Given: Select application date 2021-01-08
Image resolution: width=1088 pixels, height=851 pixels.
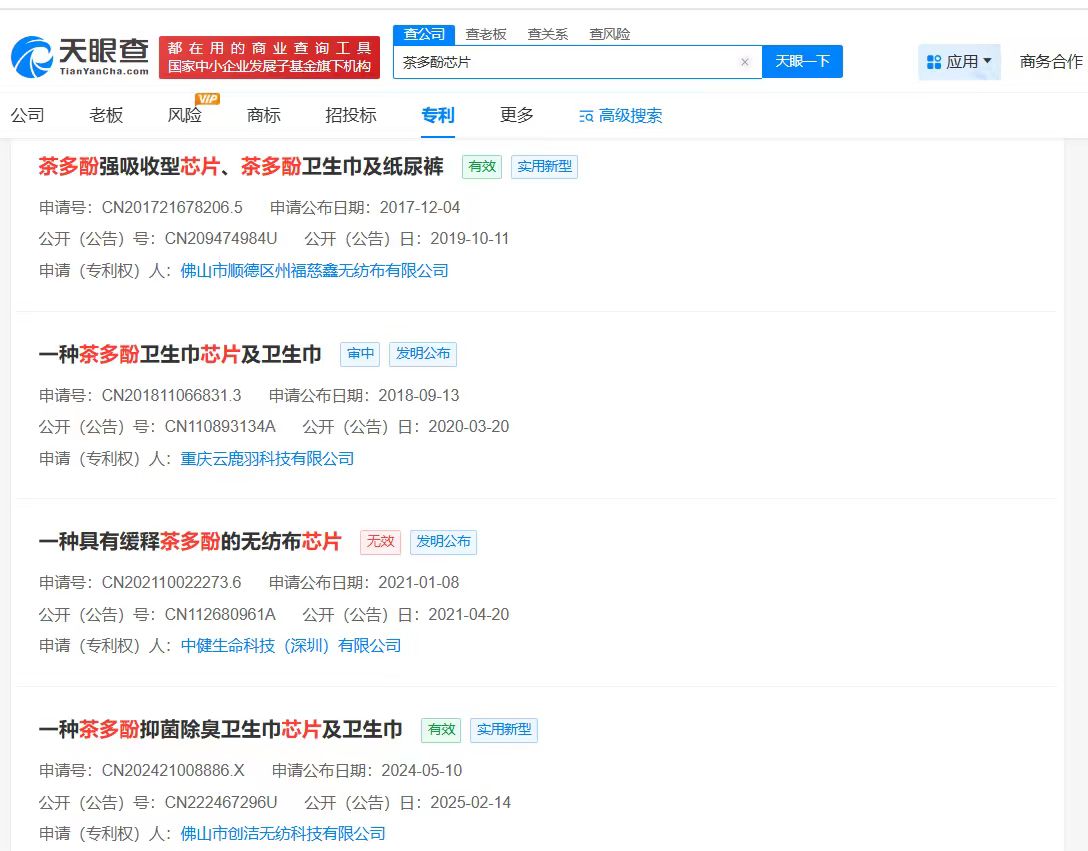Looking at the screenshot, I should 419,582.
